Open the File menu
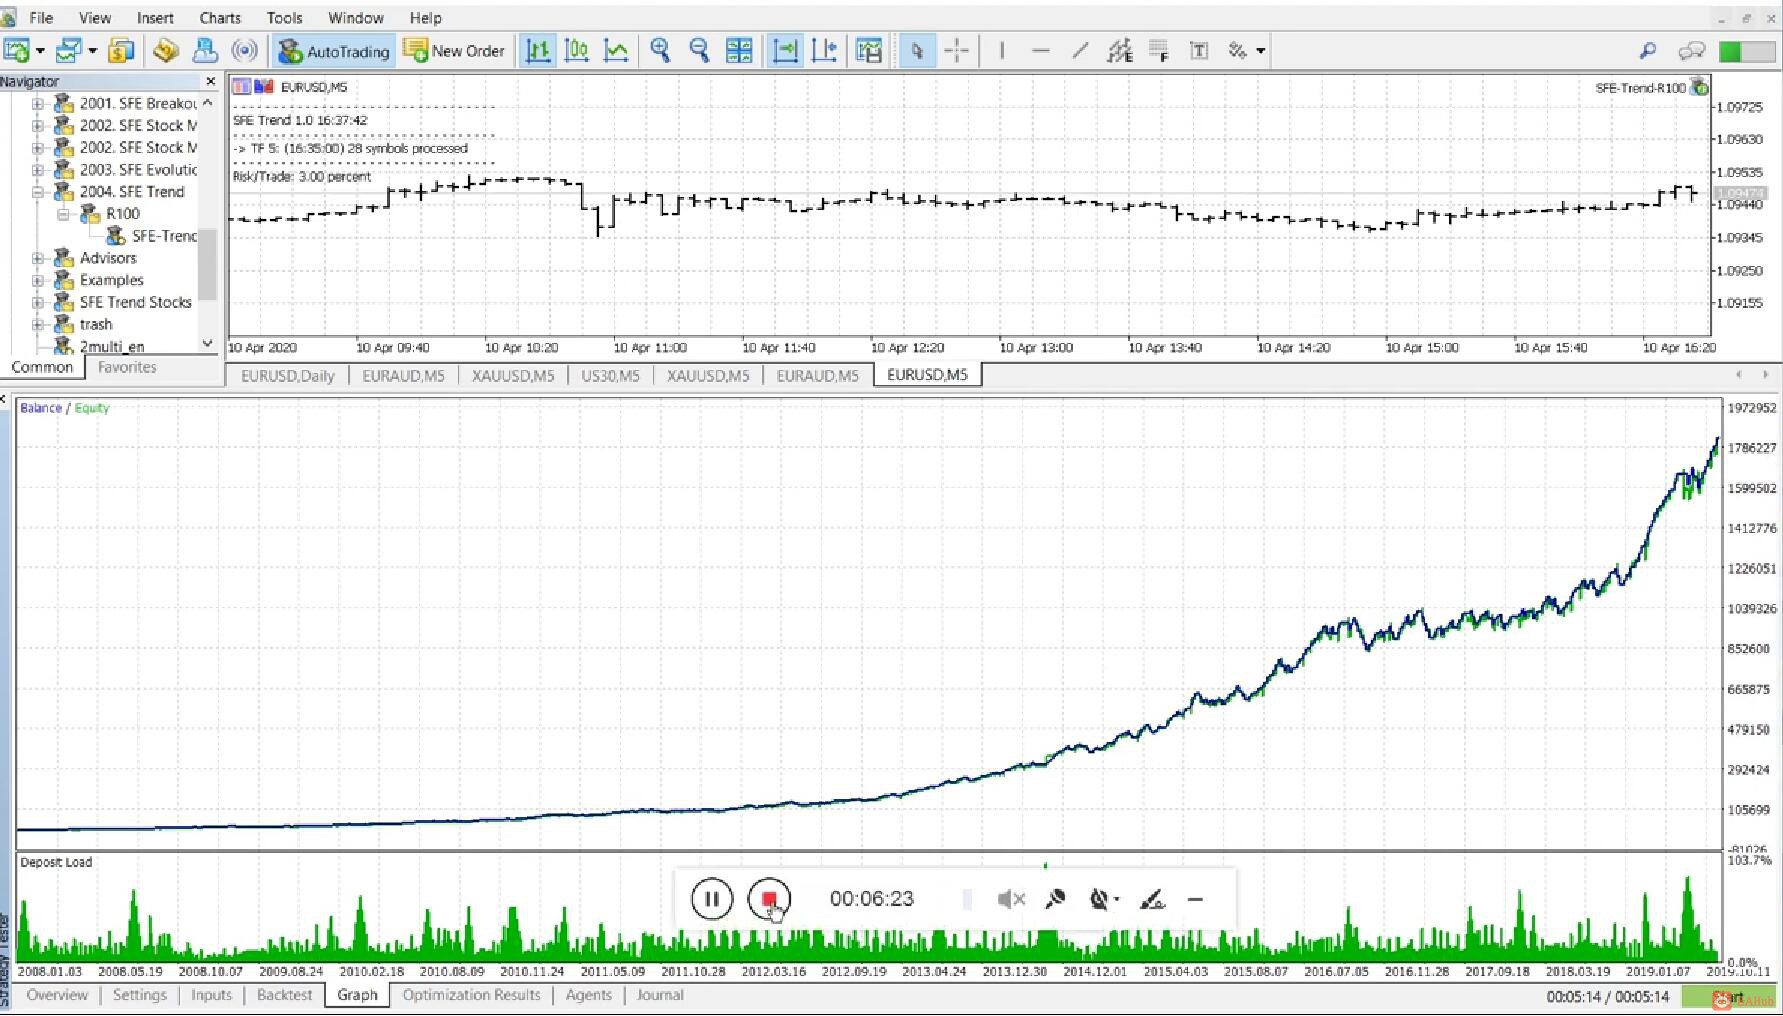This screenshot has height=1016, width=1783. tap(41, 18)
